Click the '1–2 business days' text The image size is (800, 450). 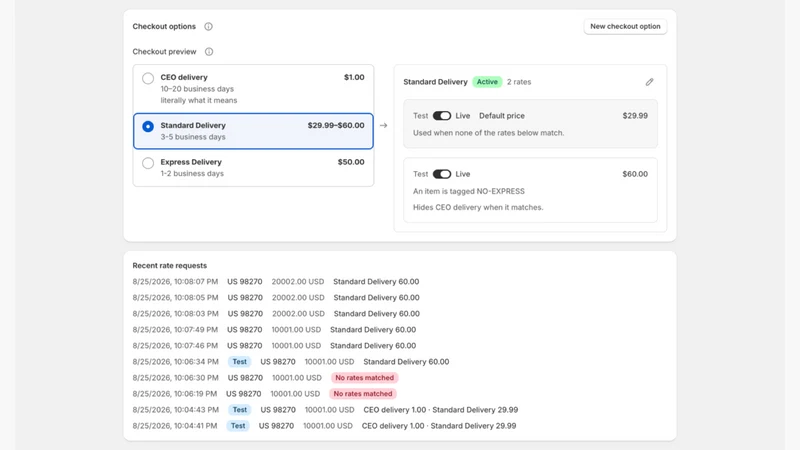[x=192, y=173]
